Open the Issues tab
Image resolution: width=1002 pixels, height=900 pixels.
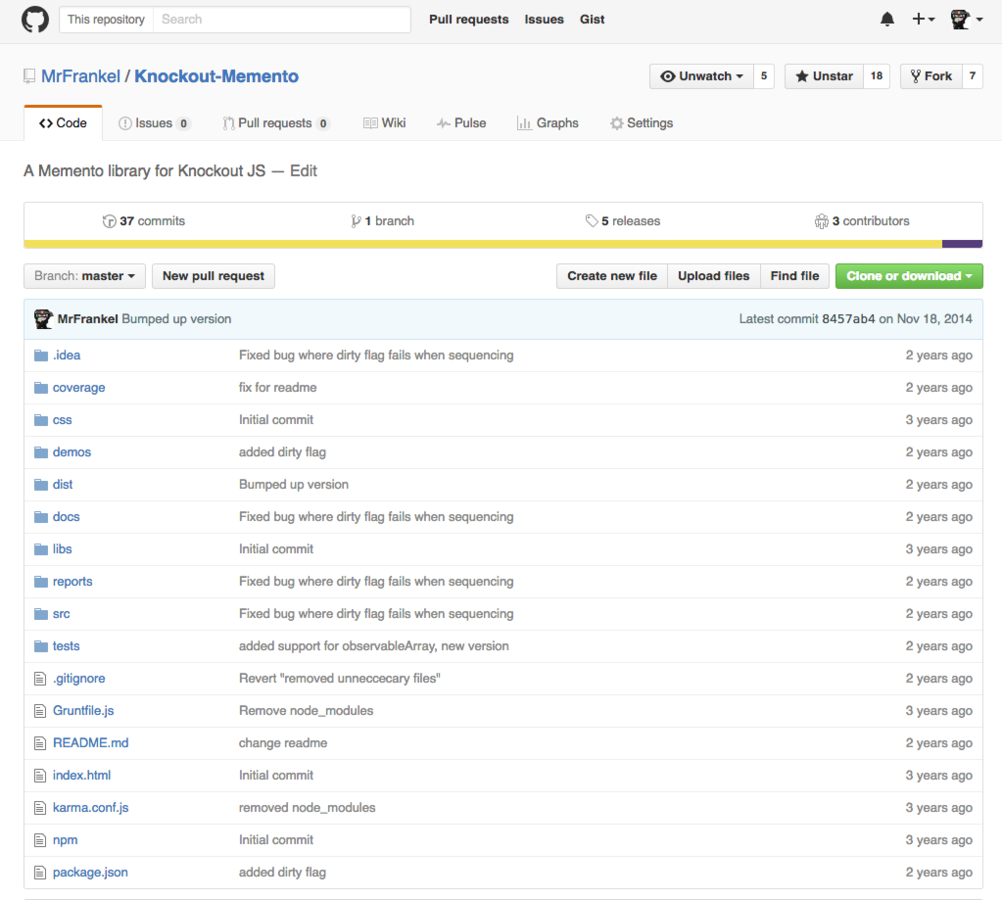tap(154, 123)
